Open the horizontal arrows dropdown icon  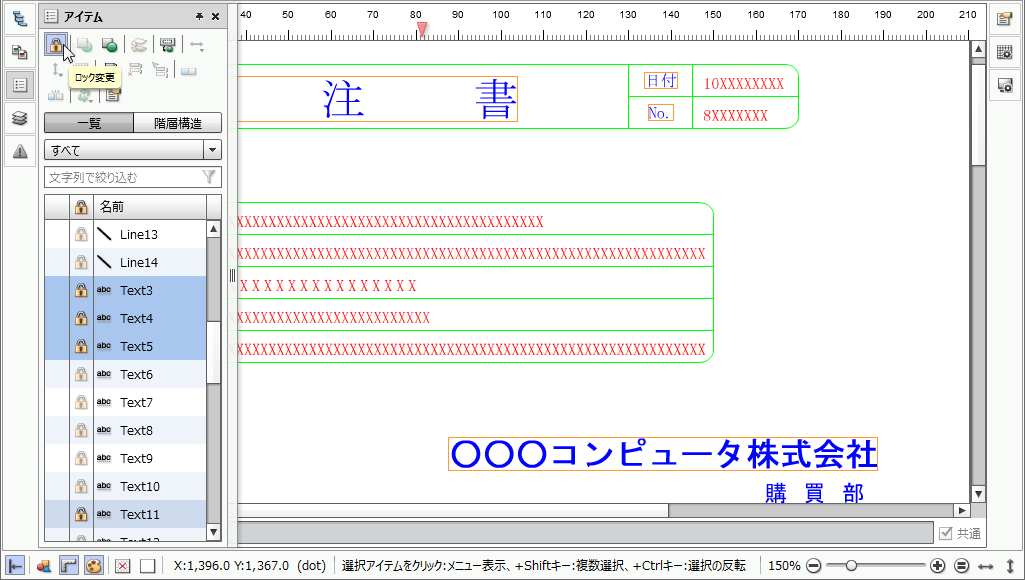(197, 44)
